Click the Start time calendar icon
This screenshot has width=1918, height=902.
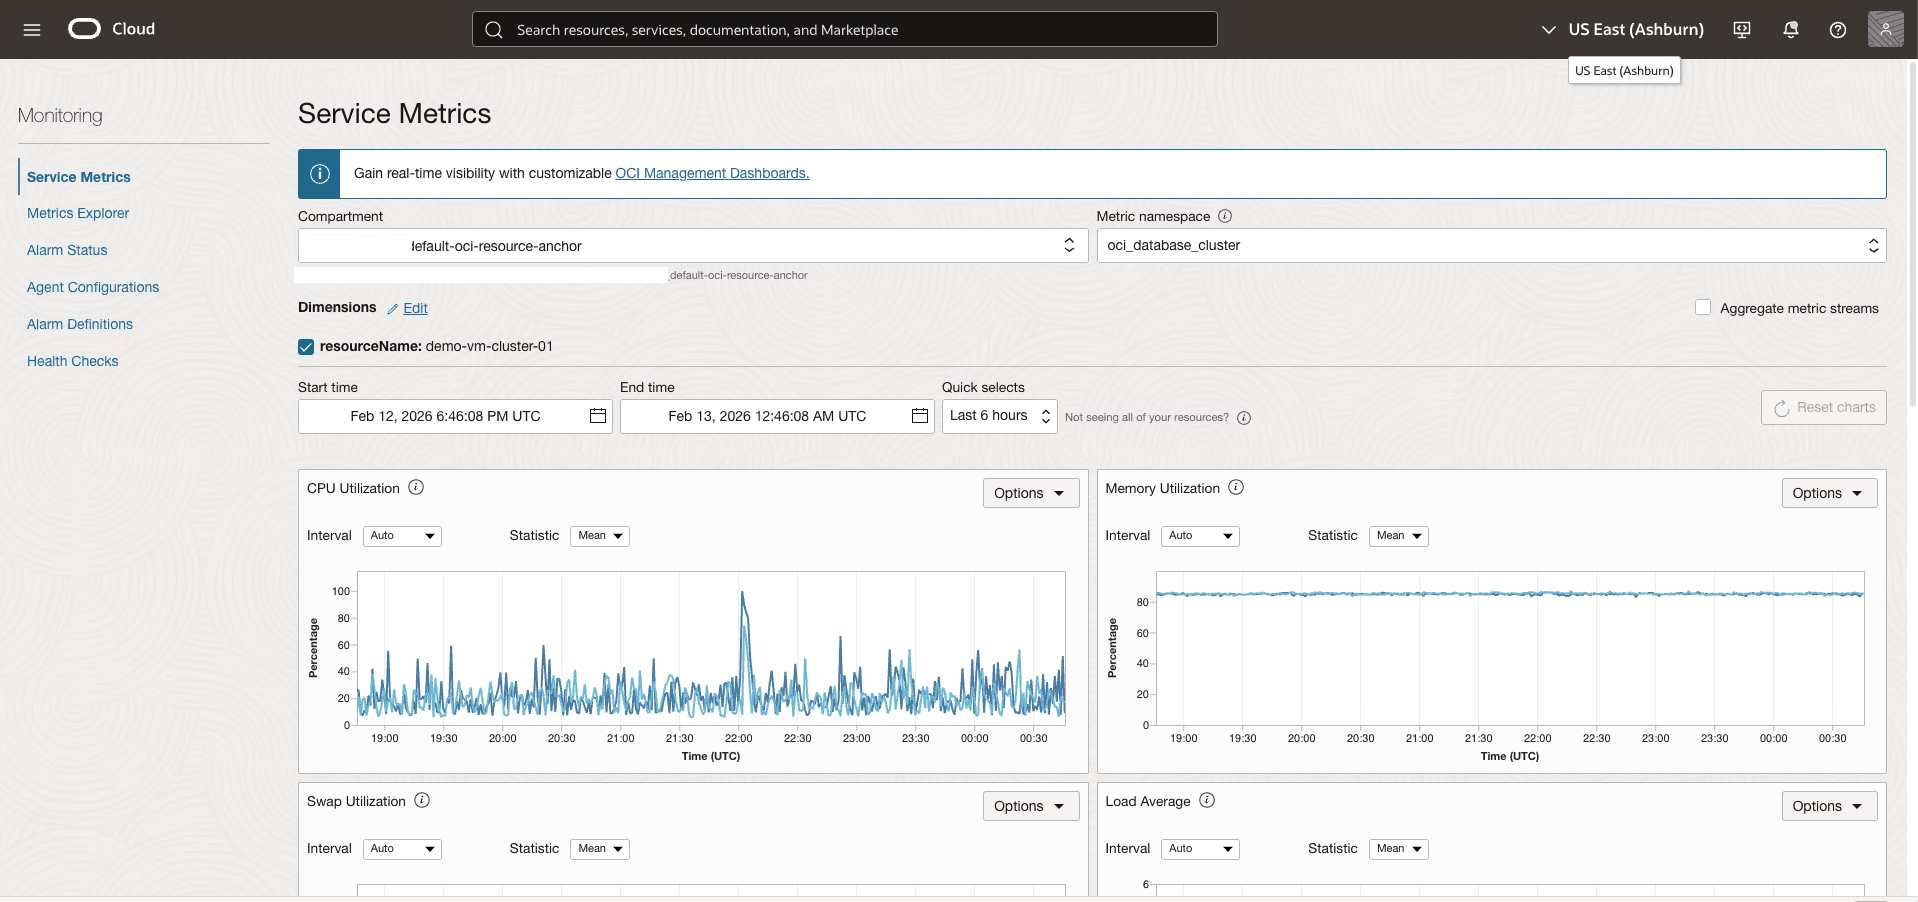(x=598, y=416)
